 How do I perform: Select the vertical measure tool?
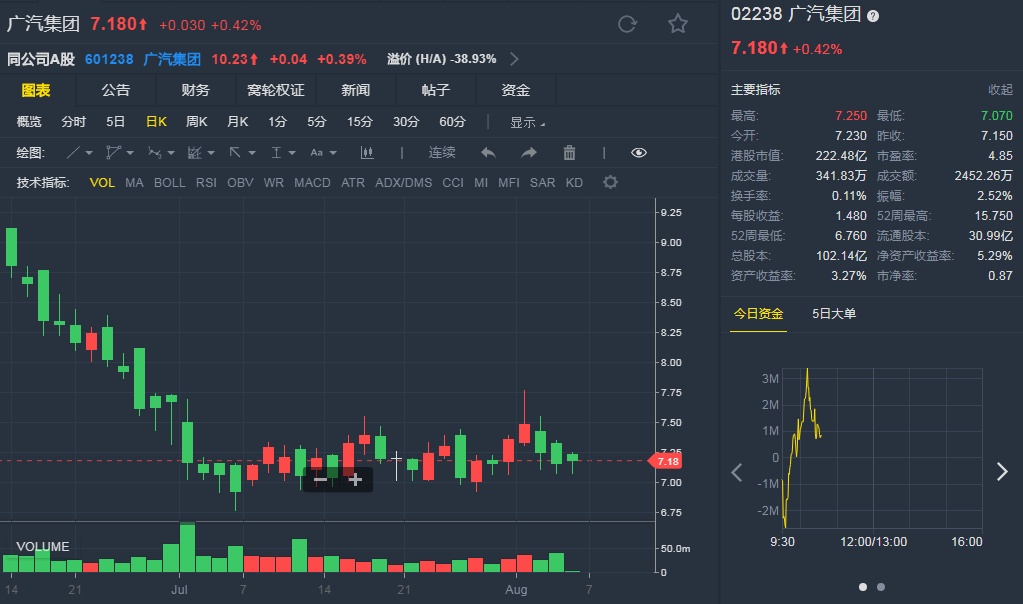click(276, 153)
